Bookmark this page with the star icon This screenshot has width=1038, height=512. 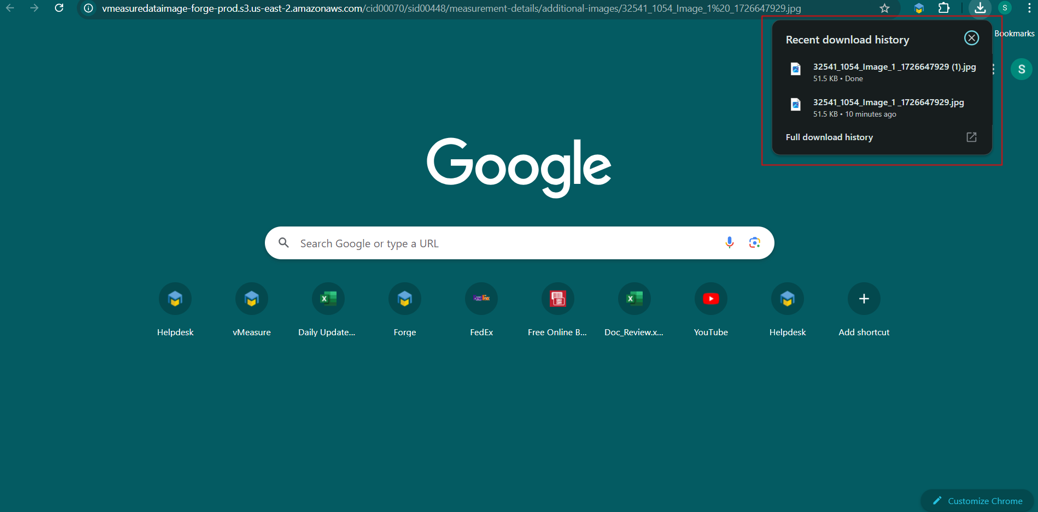tap(884, 8)
